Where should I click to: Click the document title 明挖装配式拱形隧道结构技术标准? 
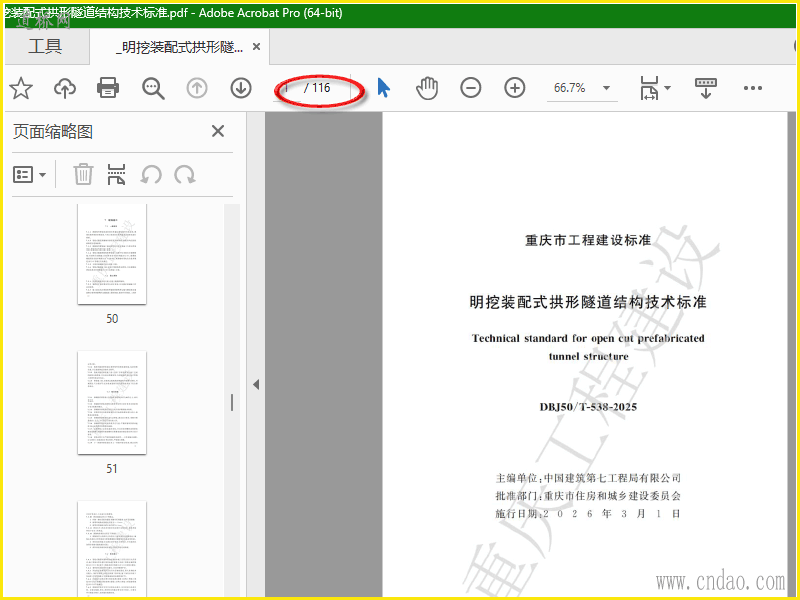(x=588, y=302)
